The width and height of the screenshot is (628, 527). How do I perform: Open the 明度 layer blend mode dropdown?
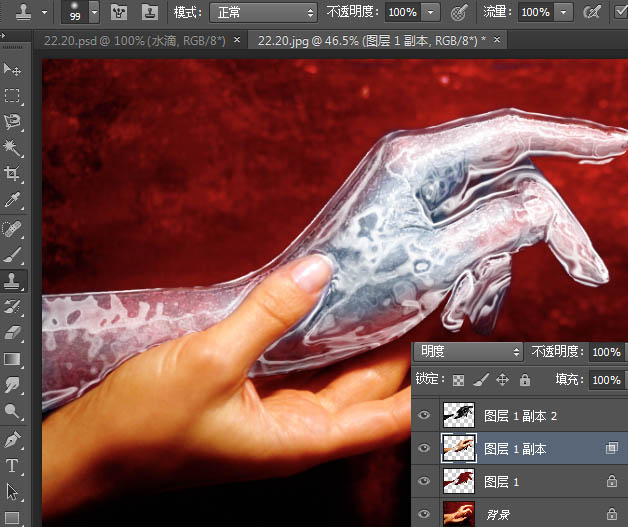(468, 352)
